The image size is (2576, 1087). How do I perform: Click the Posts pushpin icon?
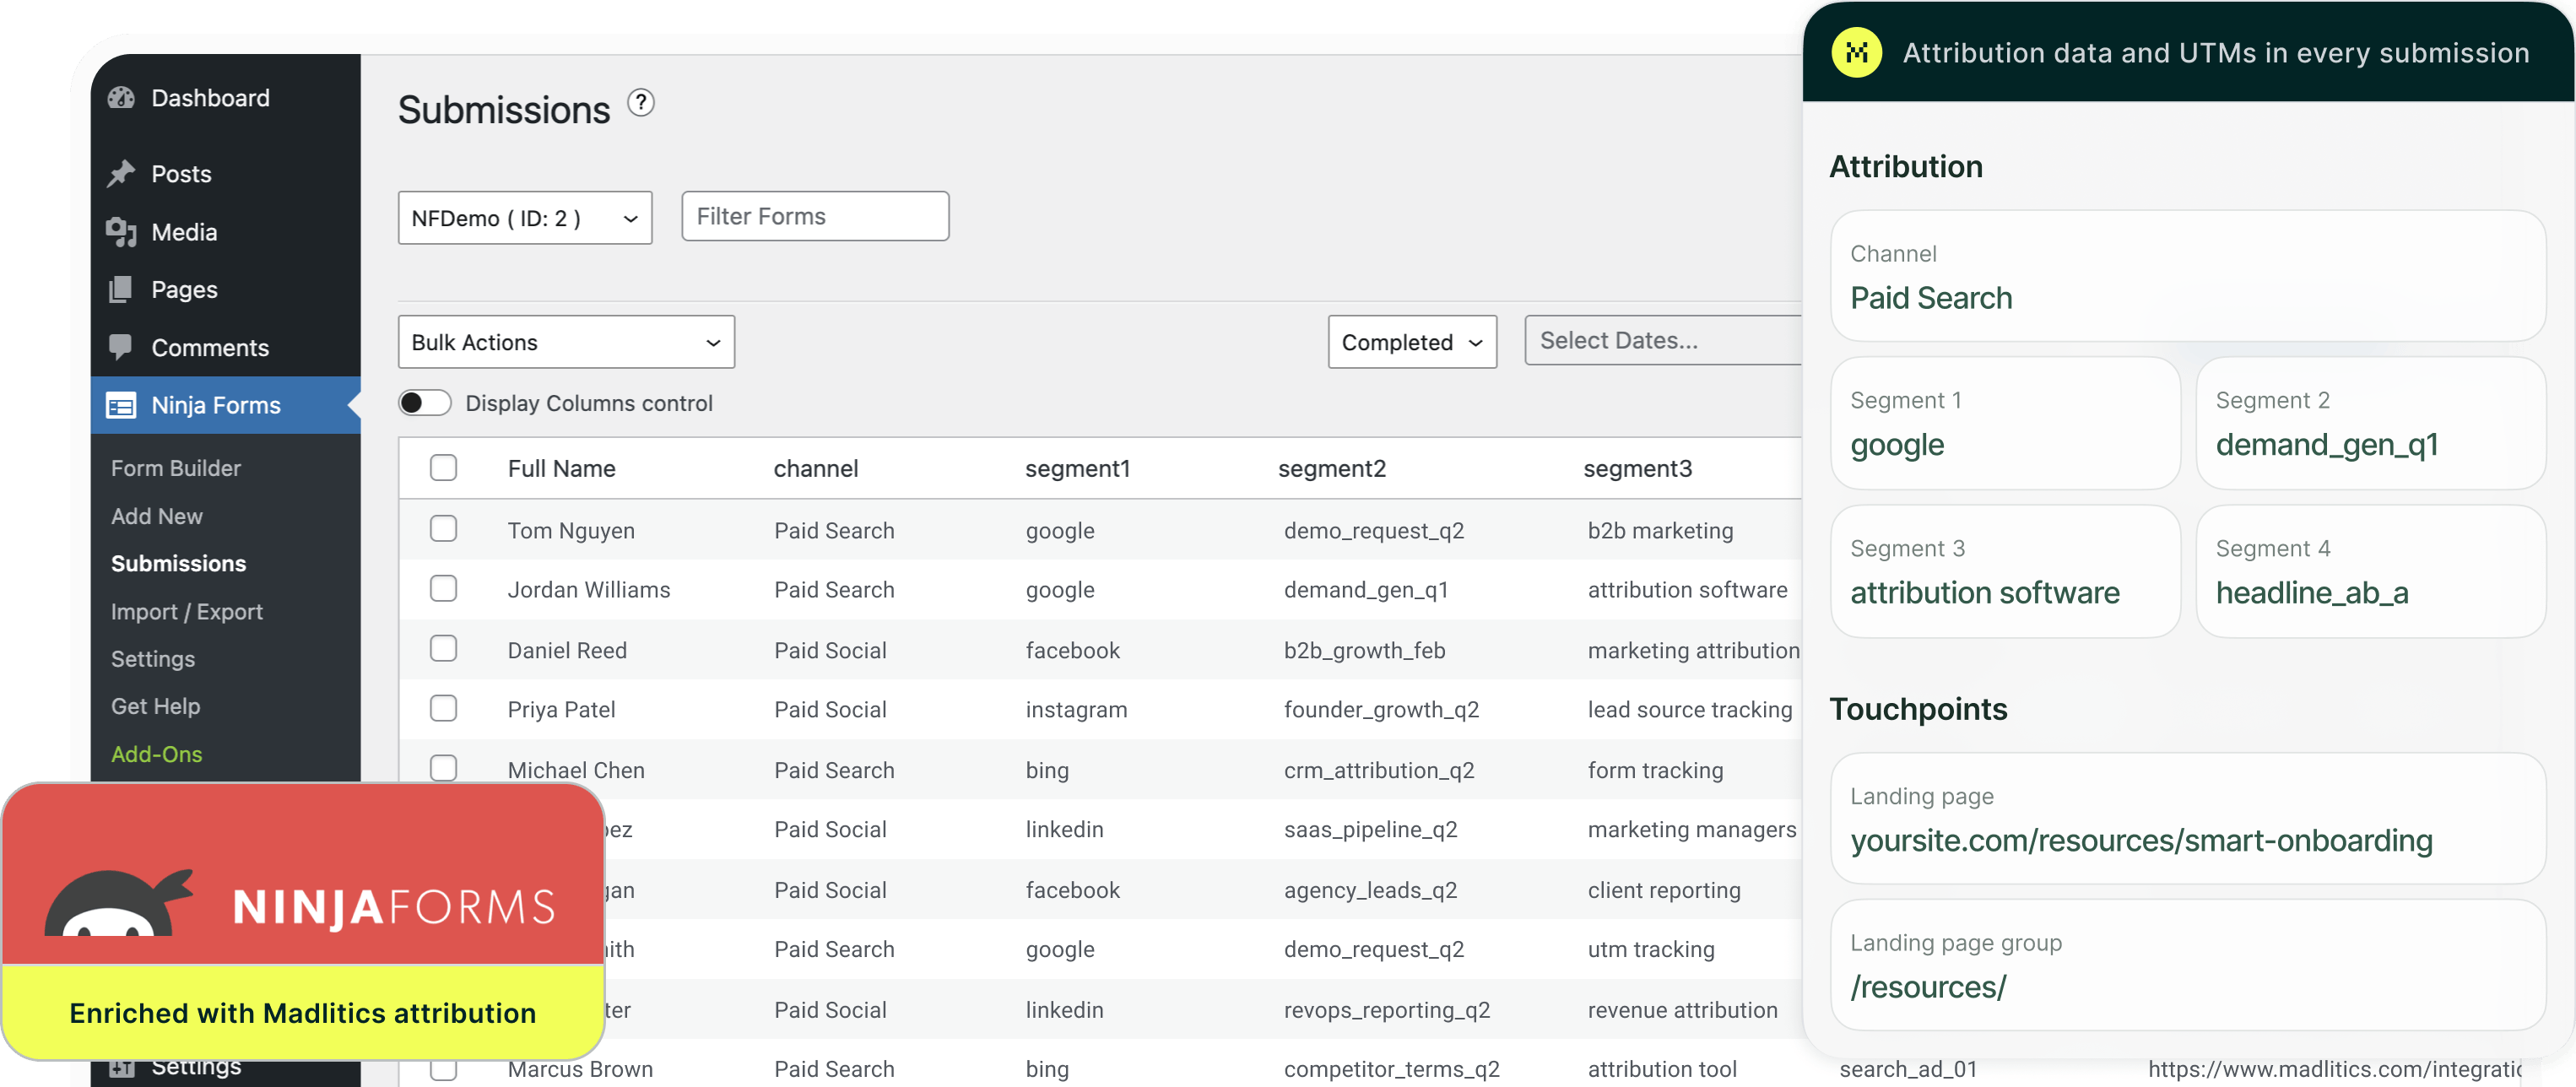click(121, 173)
